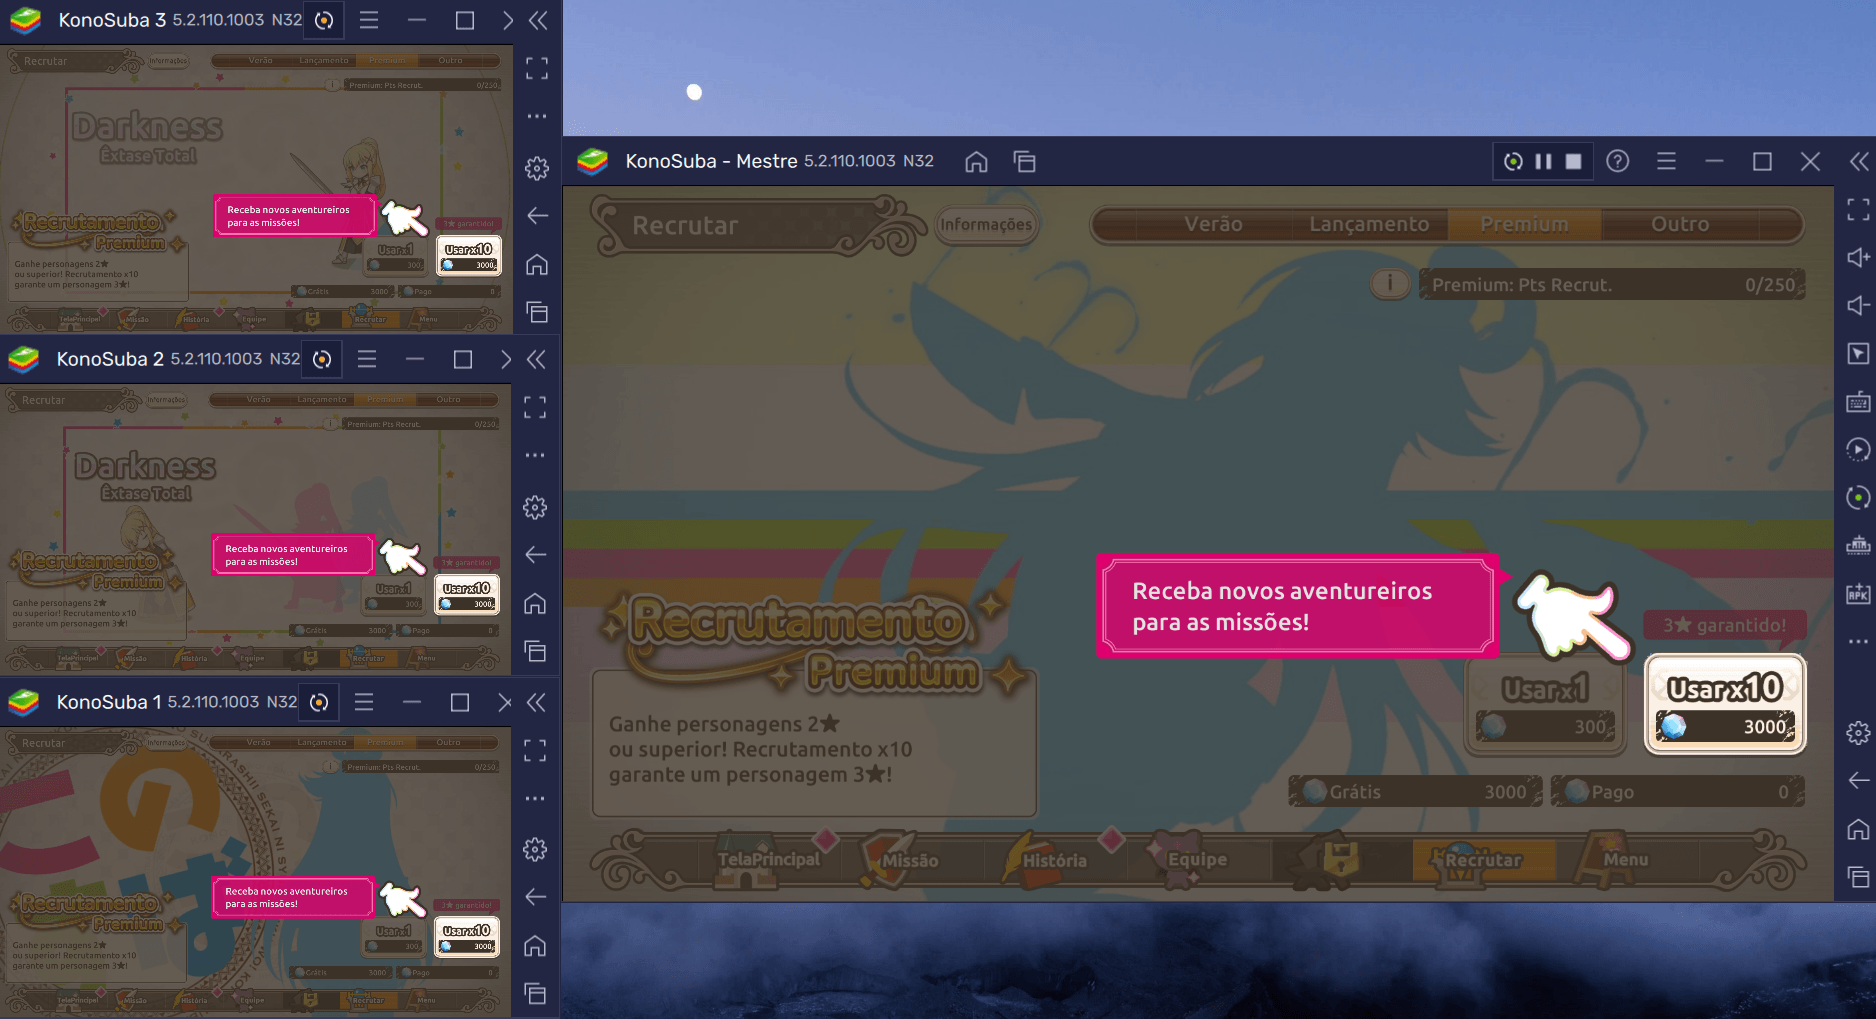
Task: Click the info icon beside Premium: Pts Recrut.
Action: click(x=1389, y=284)
